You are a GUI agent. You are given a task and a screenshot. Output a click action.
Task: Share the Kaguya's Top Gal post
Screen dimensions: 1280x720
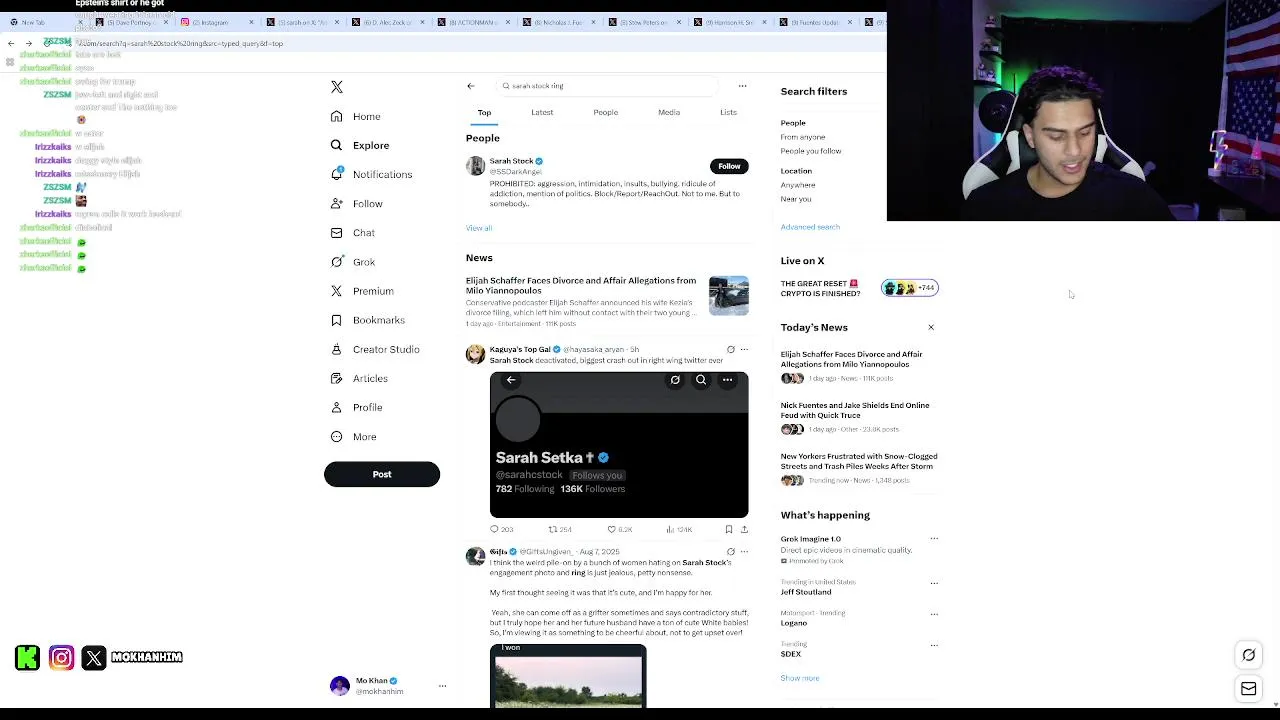[744, 529]
